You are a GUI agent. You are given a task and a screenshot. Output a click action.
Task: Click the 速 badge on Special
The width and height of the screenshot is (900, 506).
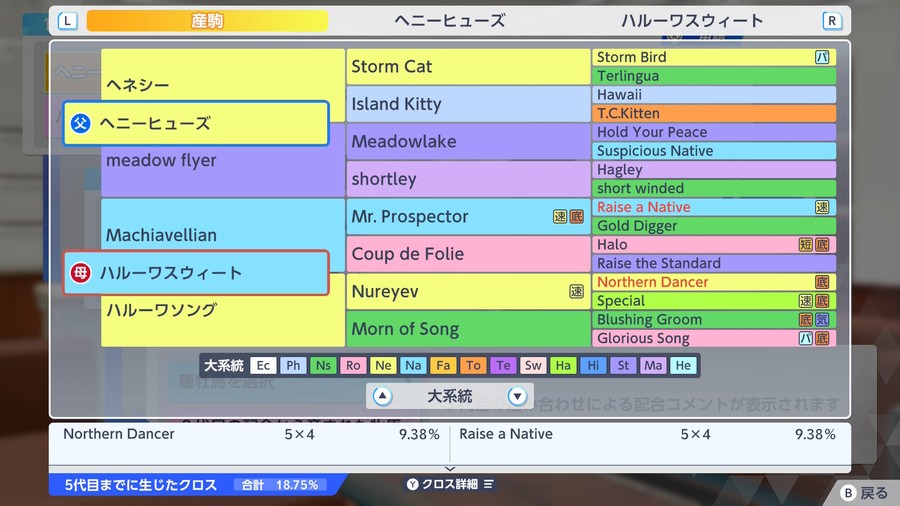pyautogui.click(x=806, y=301)
